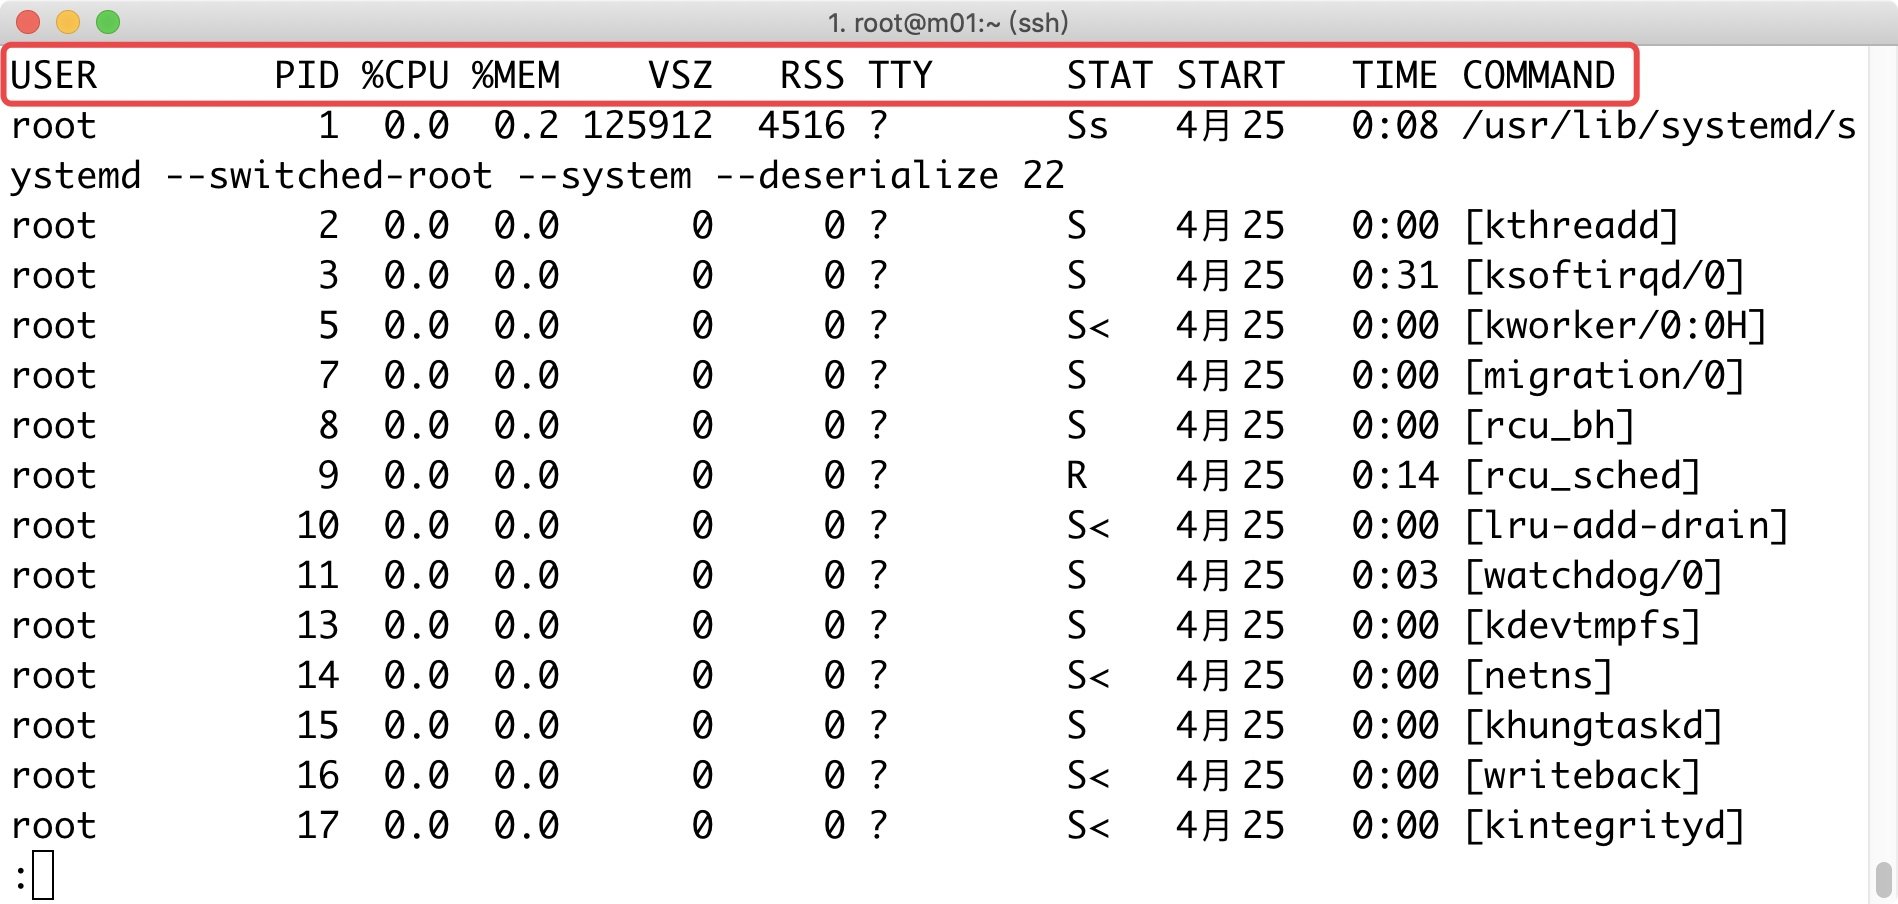The height and width of the screenshot is (904, 1898).
Task: Click the USER column header
Action: pos(54,76)
